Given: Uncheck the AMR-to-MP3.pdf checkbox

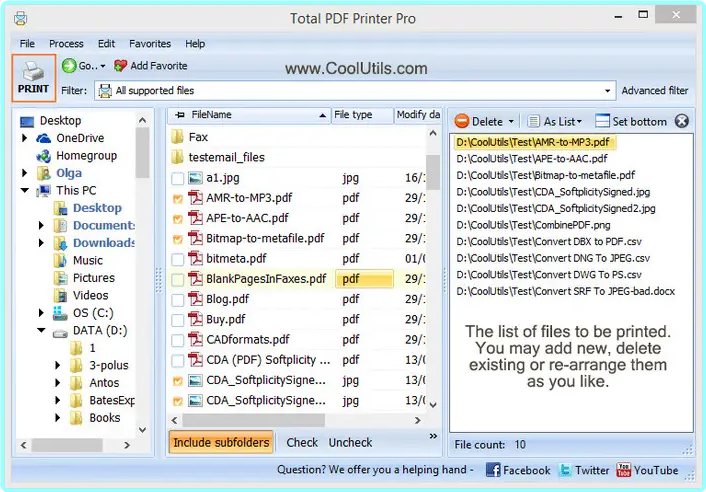Looking at the screenshot, I should (x=177, y=199).
